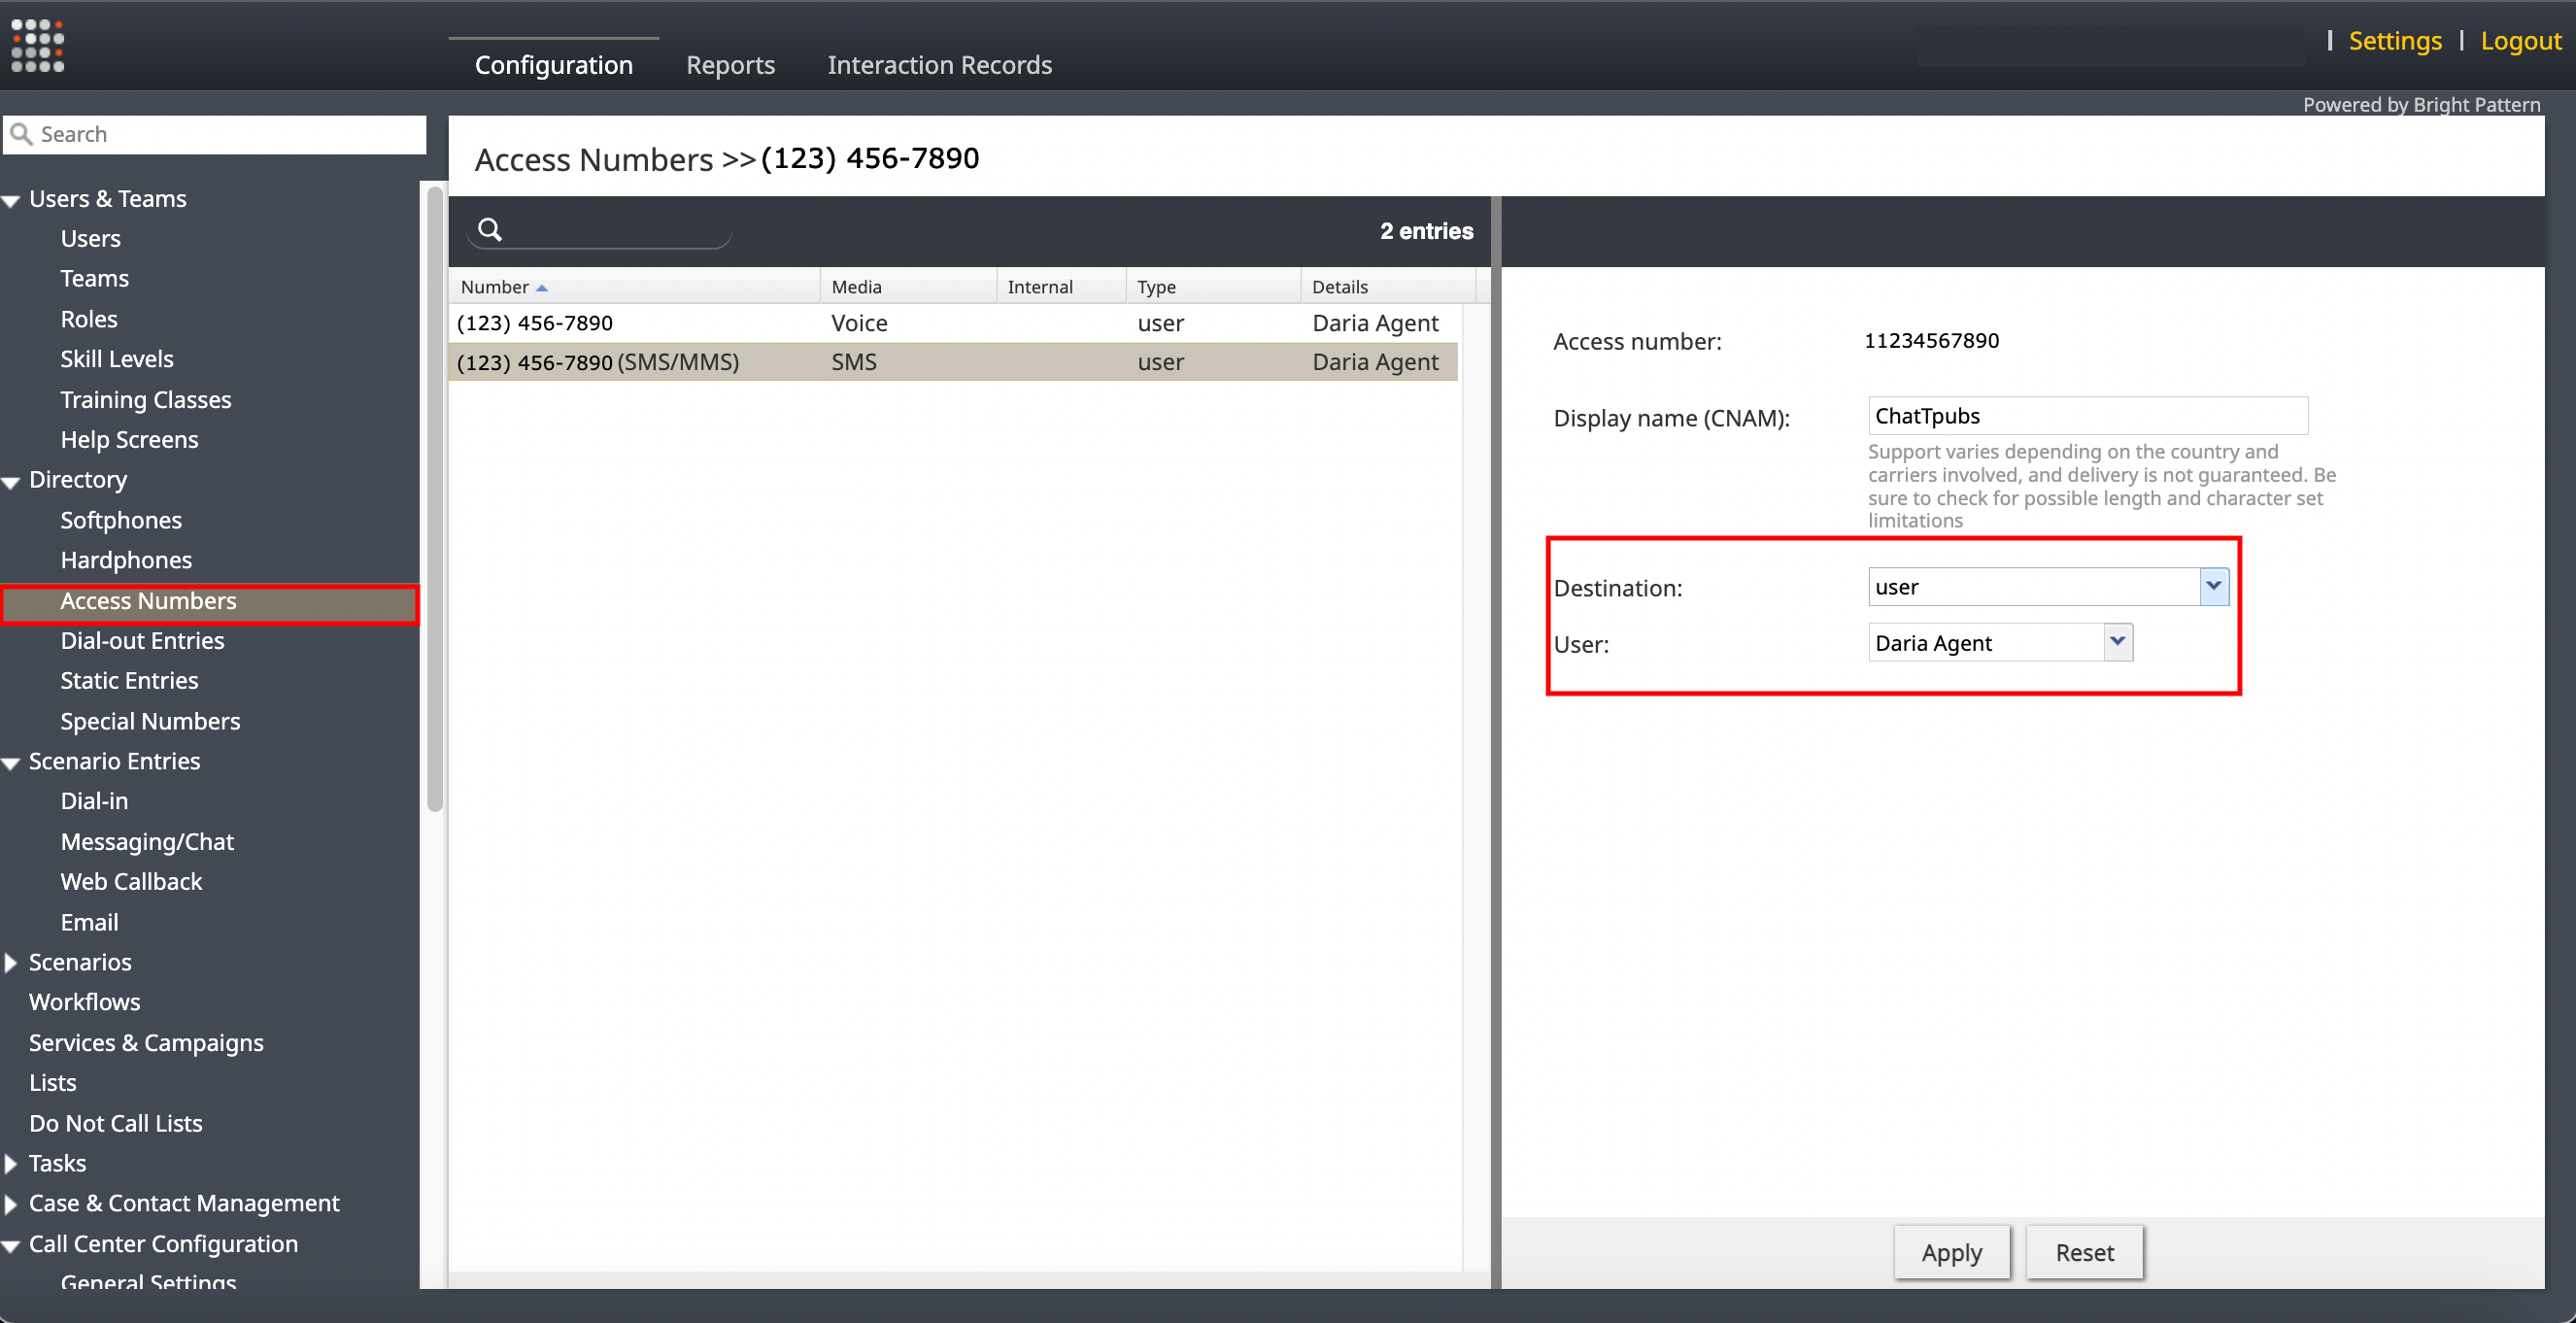Image resolution: width=2576 pixels, height=1323 pixels.
Task: Select Access Numbers in the sidebar
Action: pos(210,604)
